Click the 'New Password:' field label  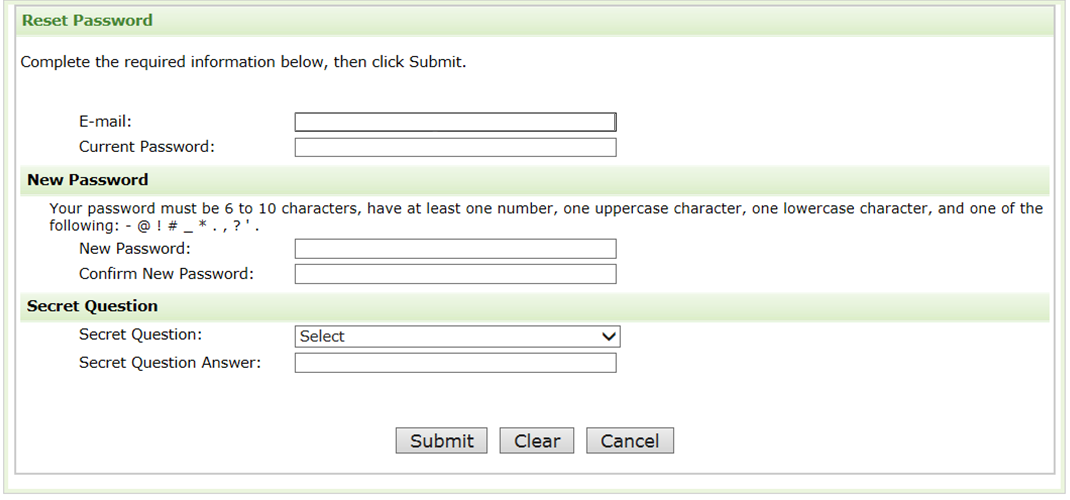tap(135, 248)
